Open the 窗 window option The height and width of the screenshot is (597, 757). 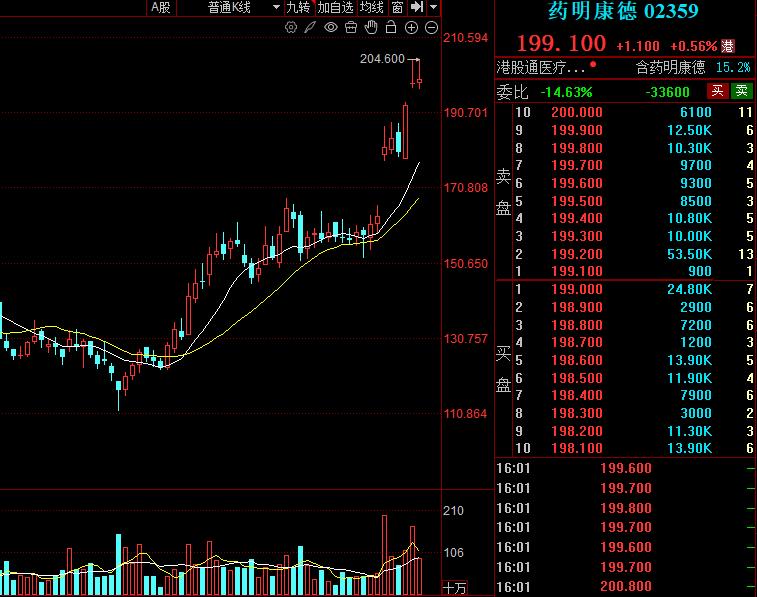[x=397, y=7]
